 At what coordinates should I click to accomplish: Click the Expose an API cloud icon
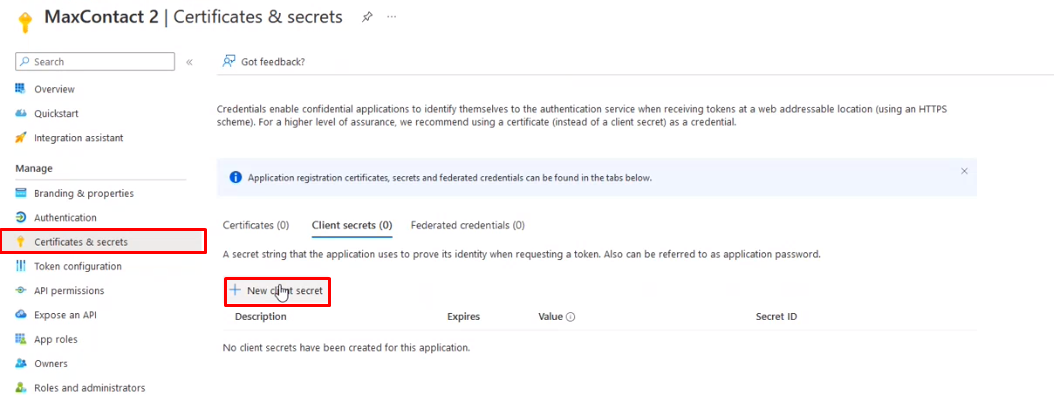[x=20, y=315]
